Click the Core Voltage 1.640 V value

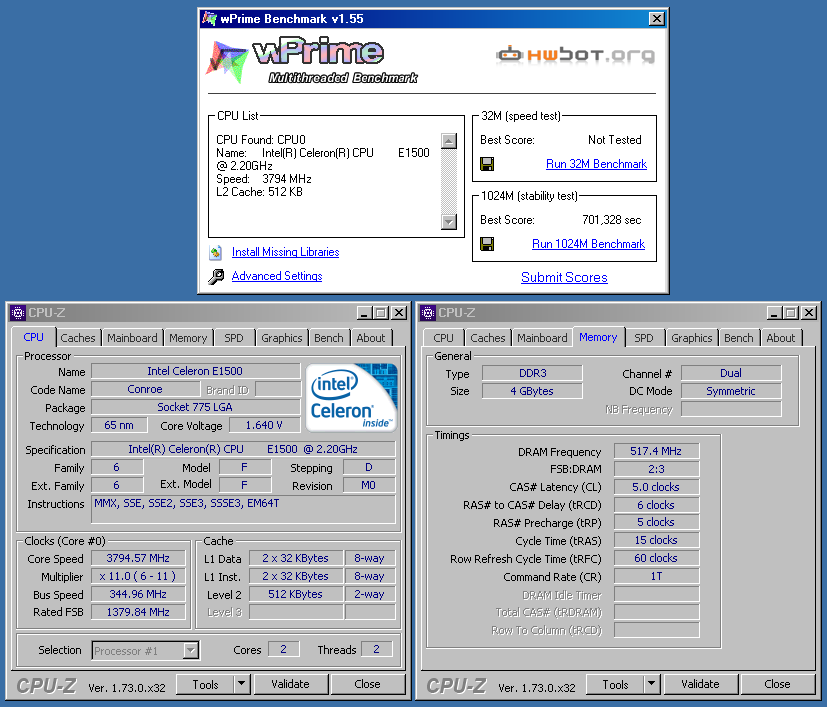tap(264, 425)
